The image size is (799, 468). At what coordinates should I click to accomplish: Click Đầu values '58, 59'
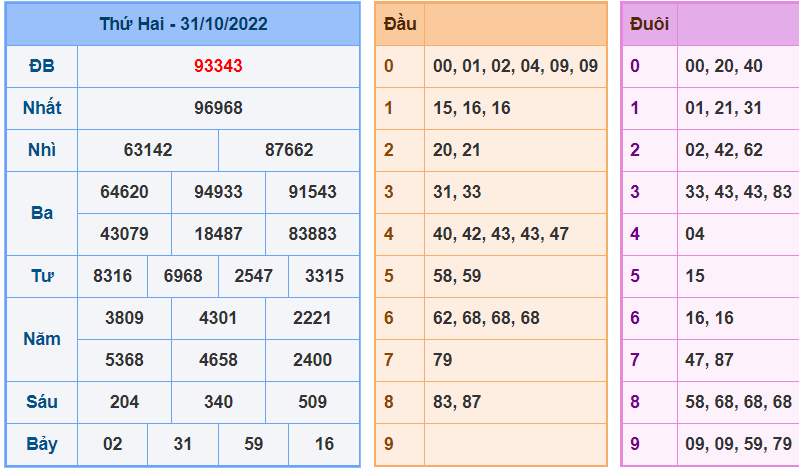click(457, 276)
